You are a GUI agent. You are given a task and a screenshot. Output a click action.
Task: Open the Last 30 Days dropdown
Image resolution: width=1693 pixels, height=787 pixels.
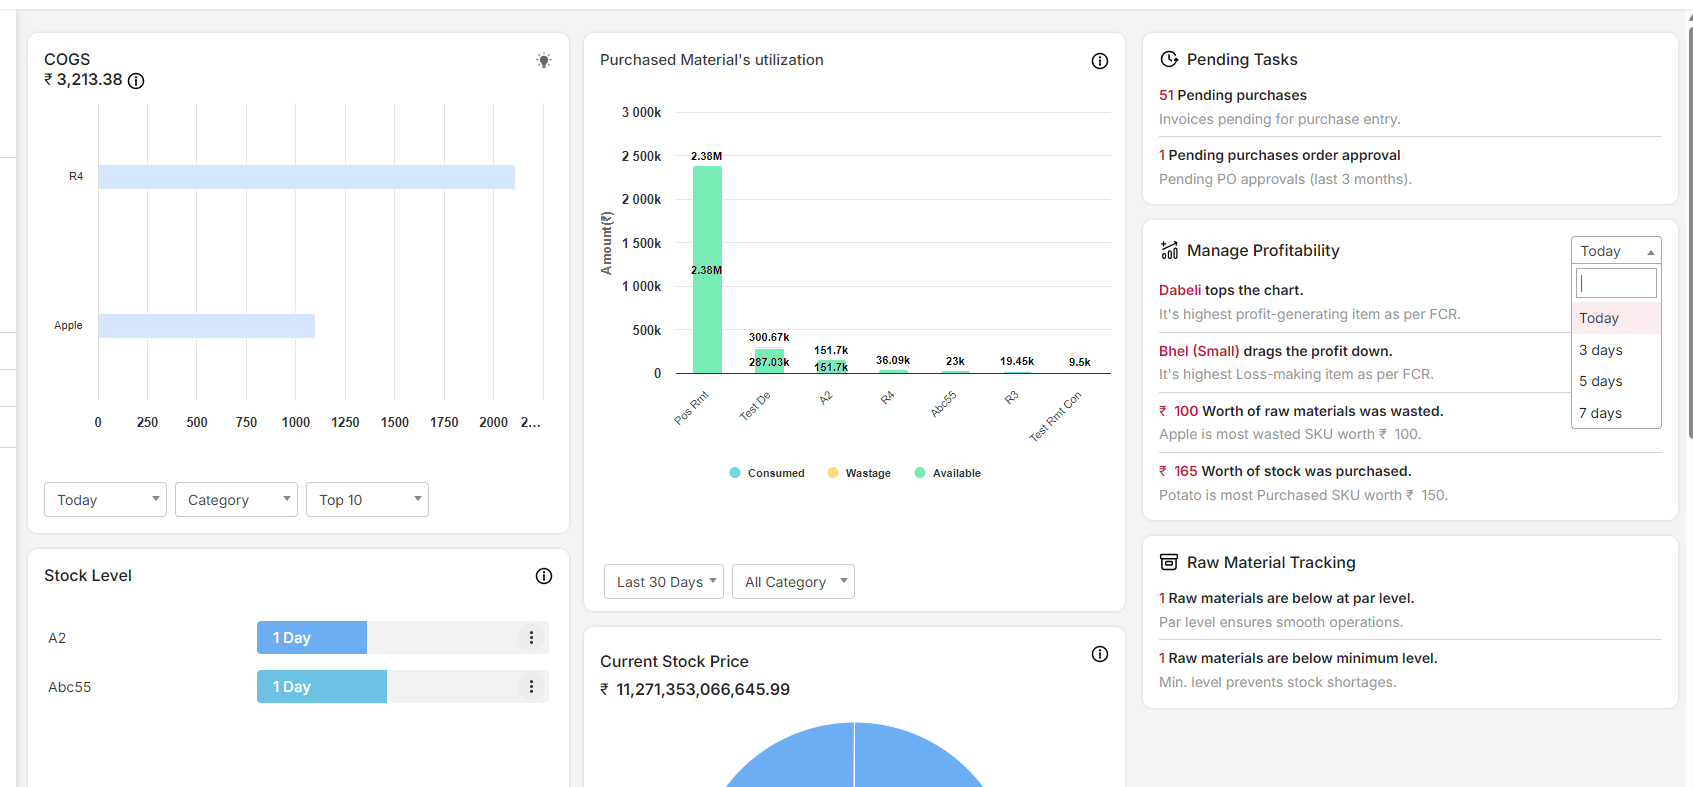pos(664,582)
